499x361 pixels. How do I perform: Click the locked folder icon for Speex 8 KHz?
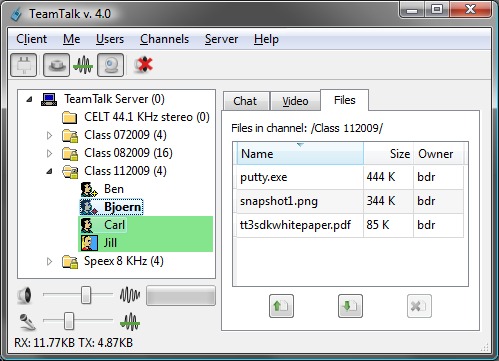70,262
